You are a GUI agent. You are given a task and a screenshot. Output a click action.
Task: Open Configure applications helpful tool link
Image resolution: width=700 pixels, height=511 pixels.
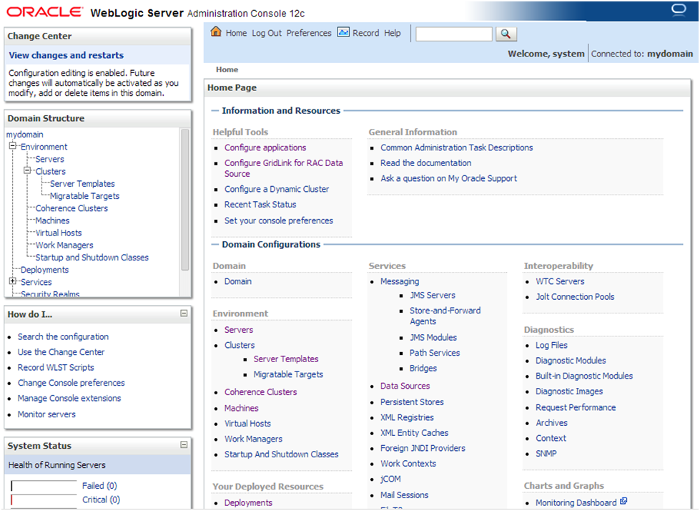click(x=265, y=147)
